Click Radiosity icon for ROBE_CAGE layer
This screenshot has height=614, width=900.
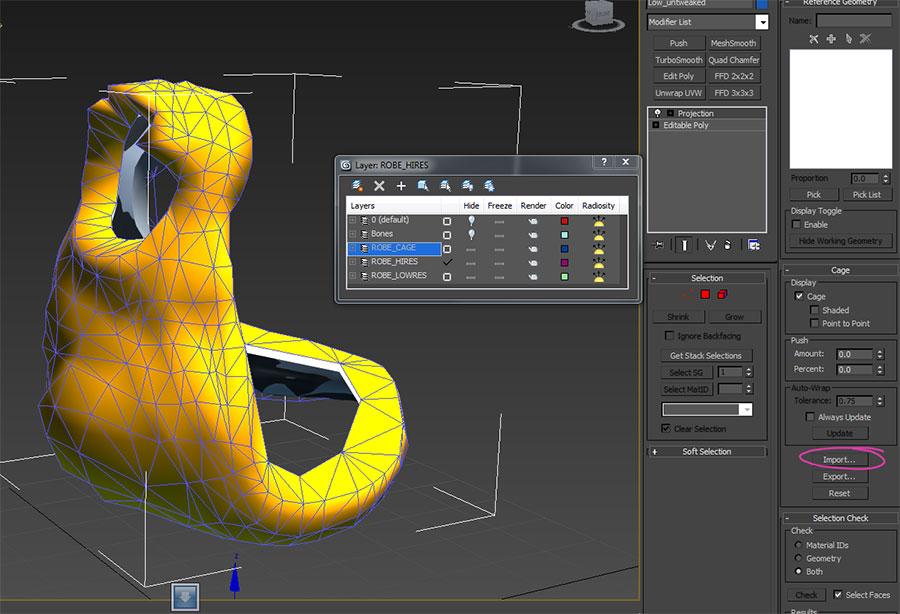pyautogui.click(x=599, y=249)
